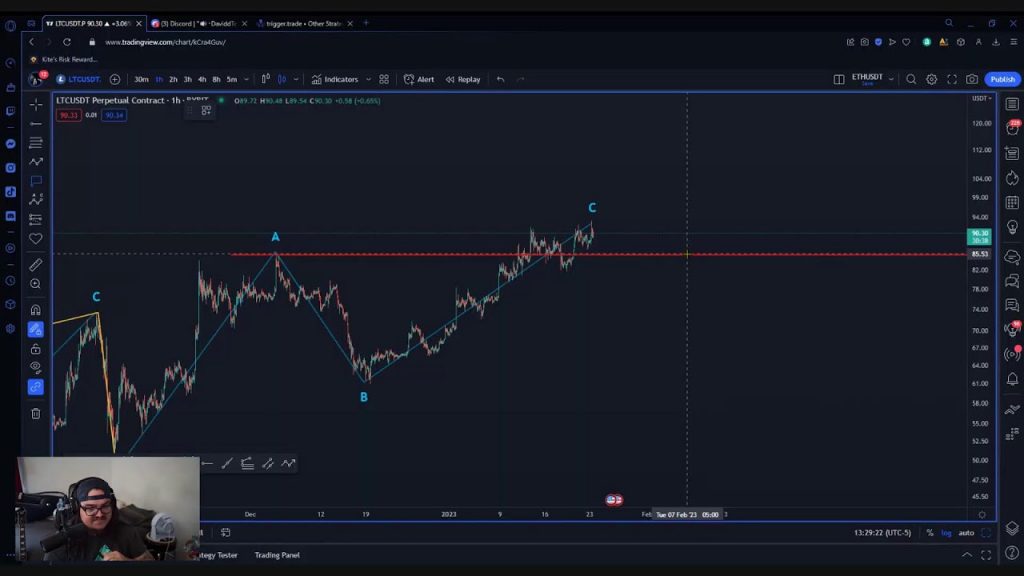
Task: Select the 4h timeframe
Action: (202, 79)
